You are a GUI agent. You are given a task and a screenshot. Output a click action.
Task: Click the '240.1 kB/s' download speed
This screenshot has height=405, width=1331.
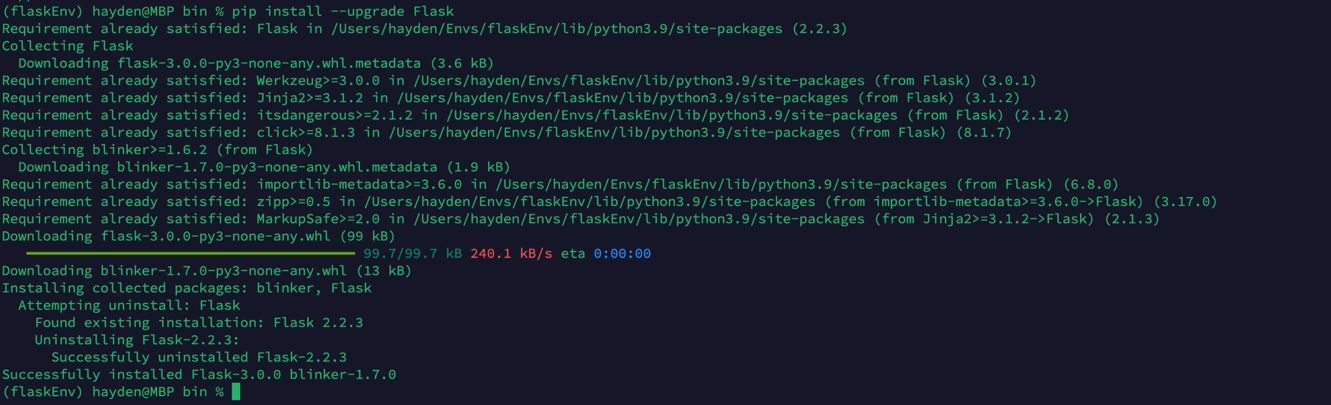(511, 254)
